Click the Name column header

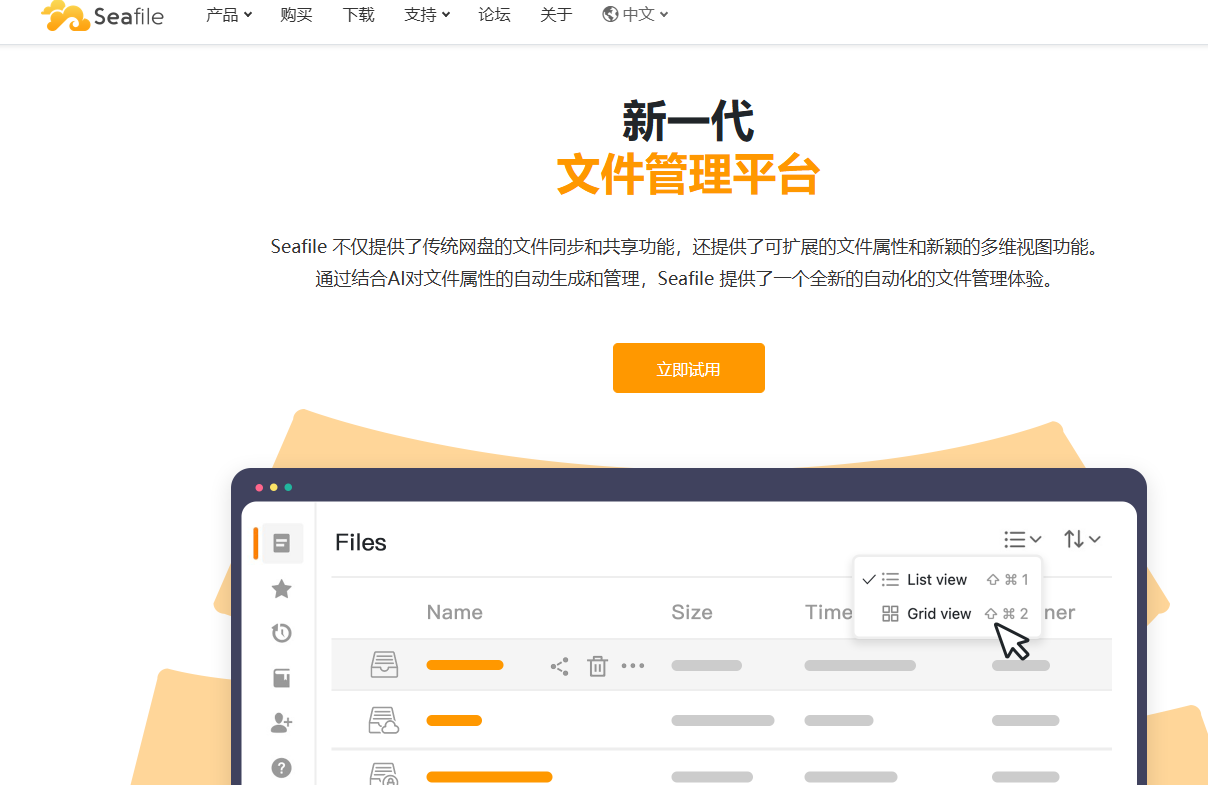(454, 613)
